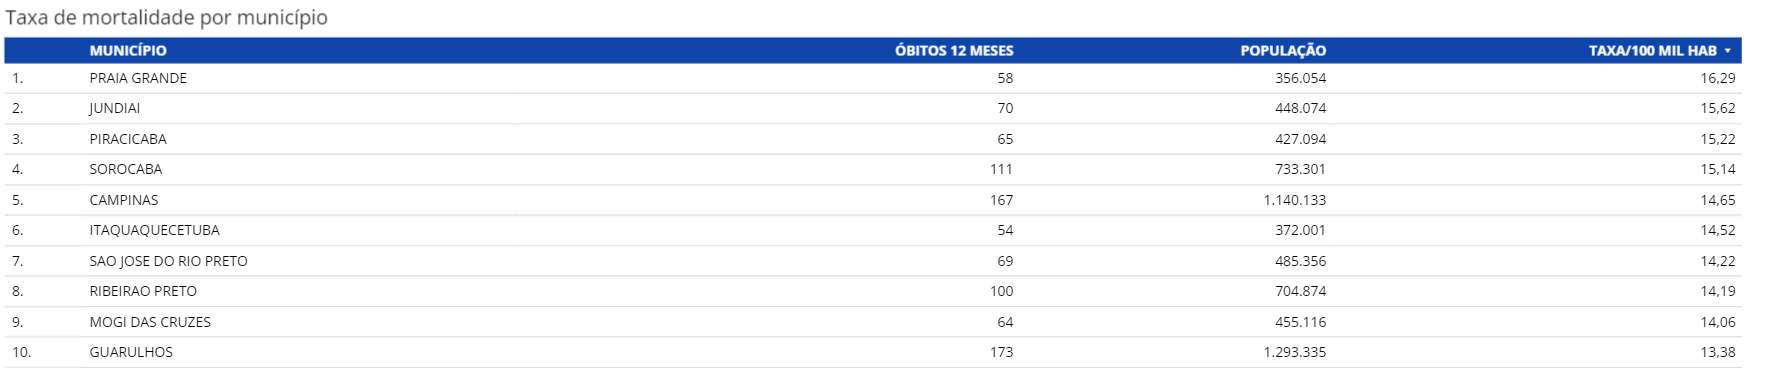Click on RIBEIRAO PRETO municipality
1772x368 pixels.
(143, 291)
